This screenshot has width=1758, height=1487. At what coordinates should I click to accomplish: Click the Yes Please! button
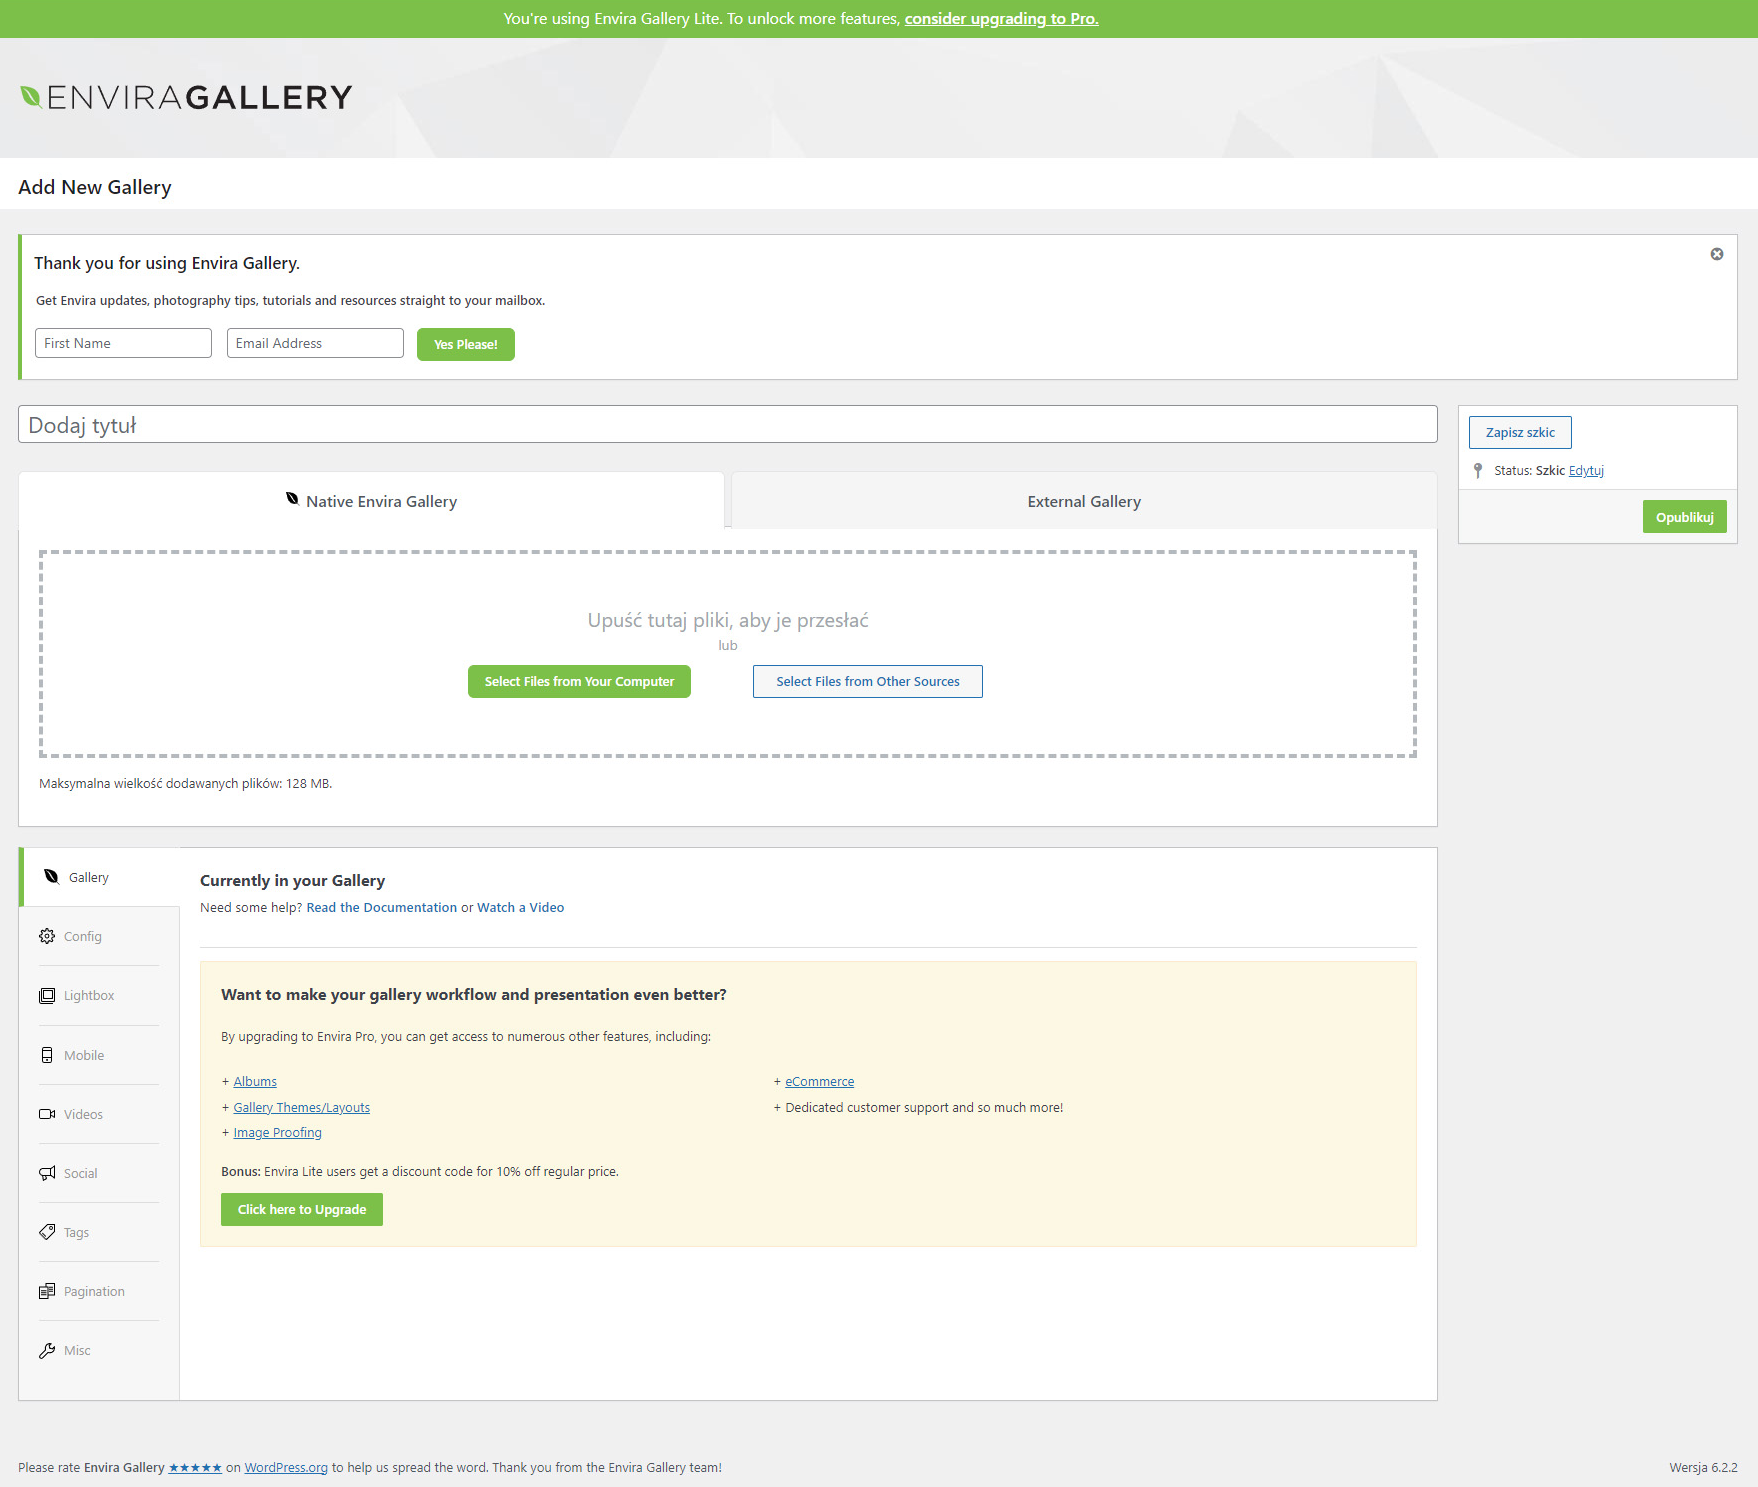[466, 344]
